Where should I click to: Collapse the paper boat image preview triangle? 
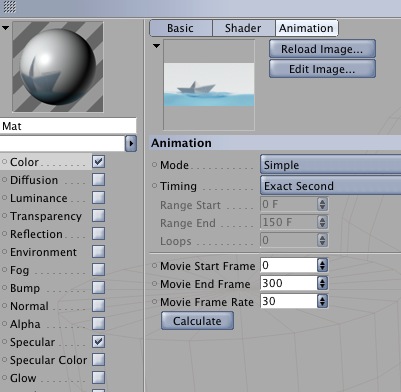pos(156,46)
